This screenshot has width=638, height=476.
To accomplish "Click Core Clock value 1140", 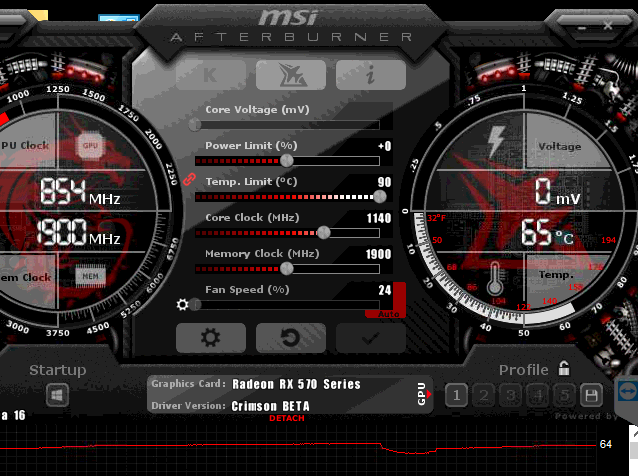I will point(379,218).
